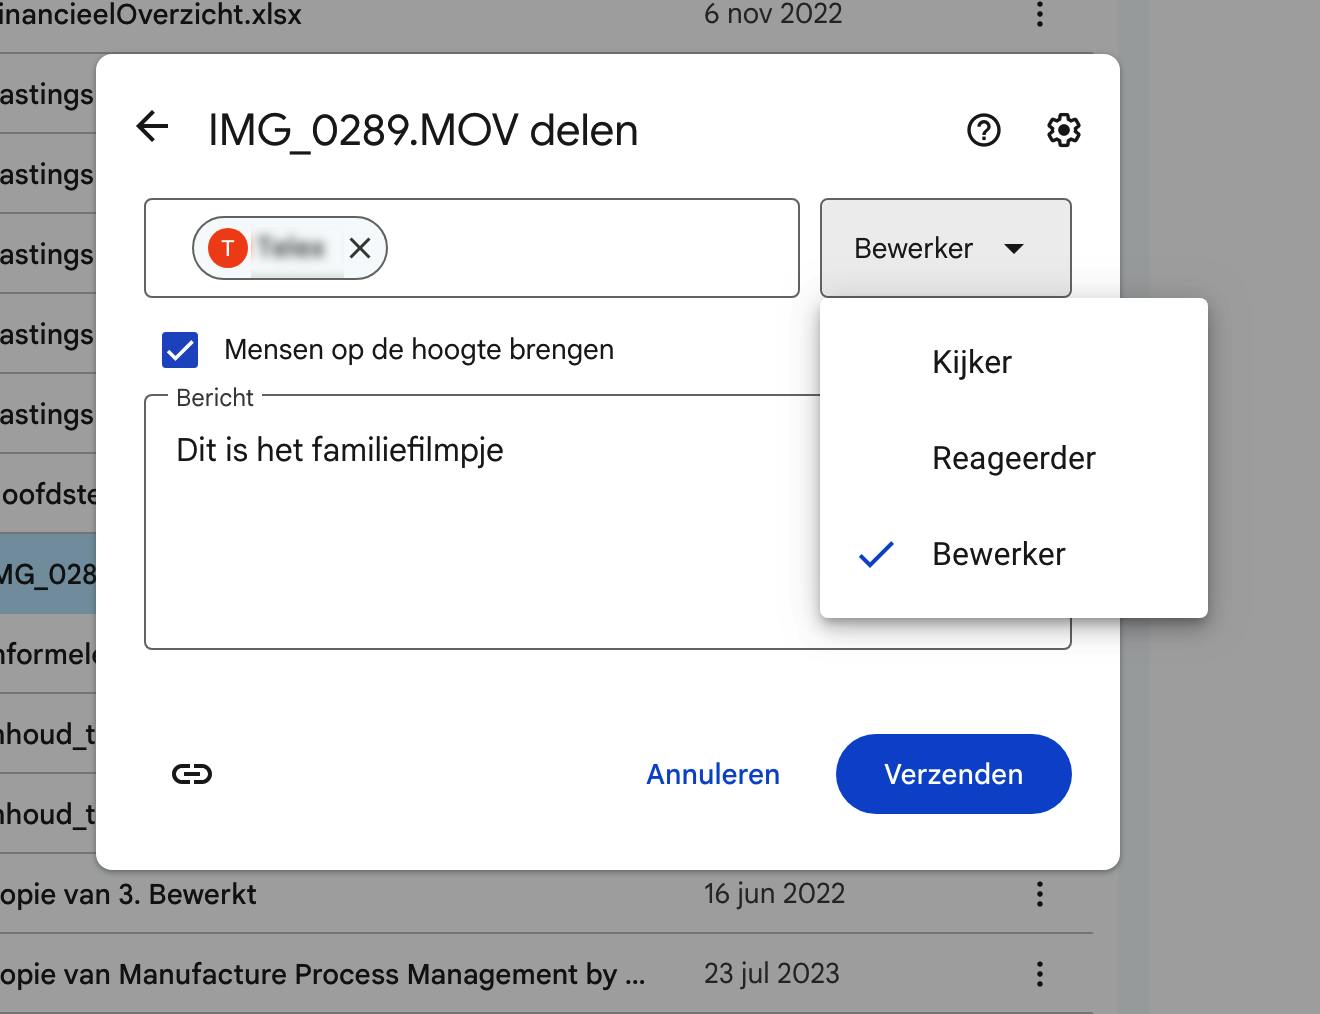Screen dimensions: 1320x1014
Task: Select Kijker from the permissions menu
Action: 971,362
